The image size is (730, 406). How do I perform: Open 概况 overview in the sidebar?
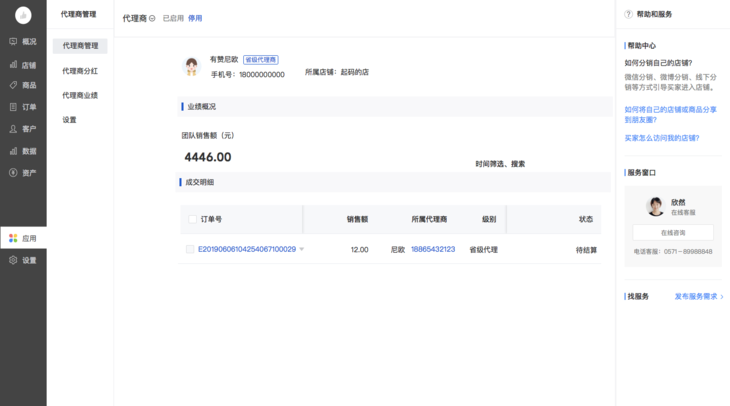(23, 41)
